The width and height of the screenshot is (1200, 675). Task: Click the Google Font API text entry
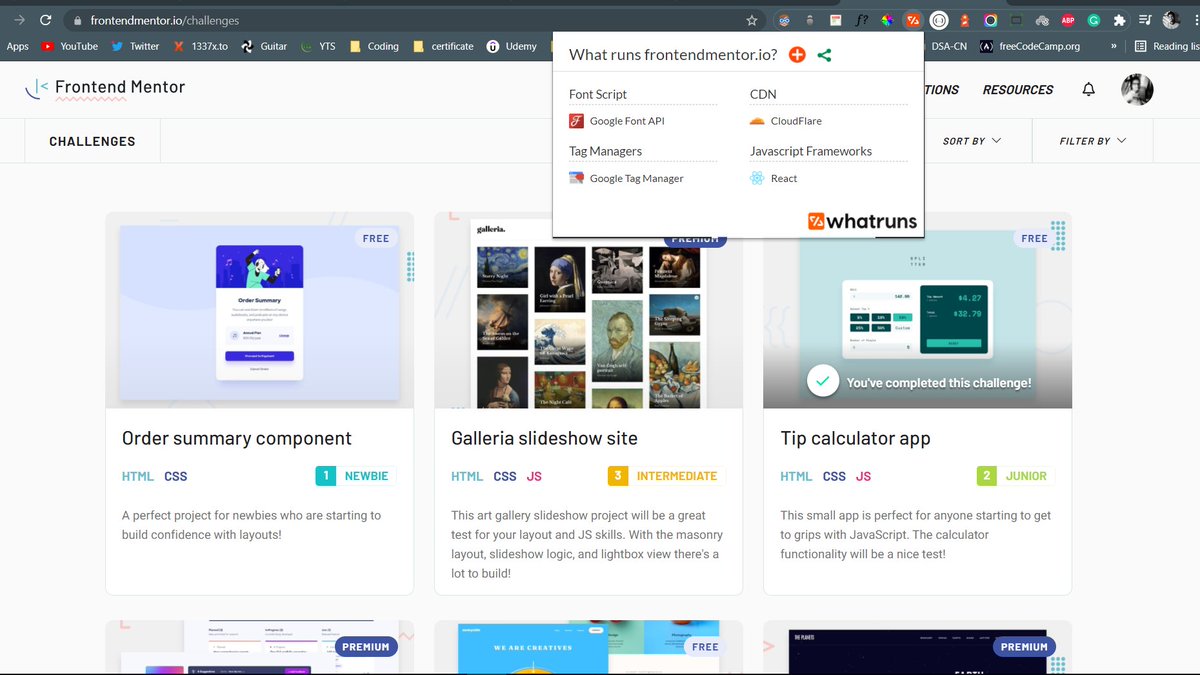(627, 121)
